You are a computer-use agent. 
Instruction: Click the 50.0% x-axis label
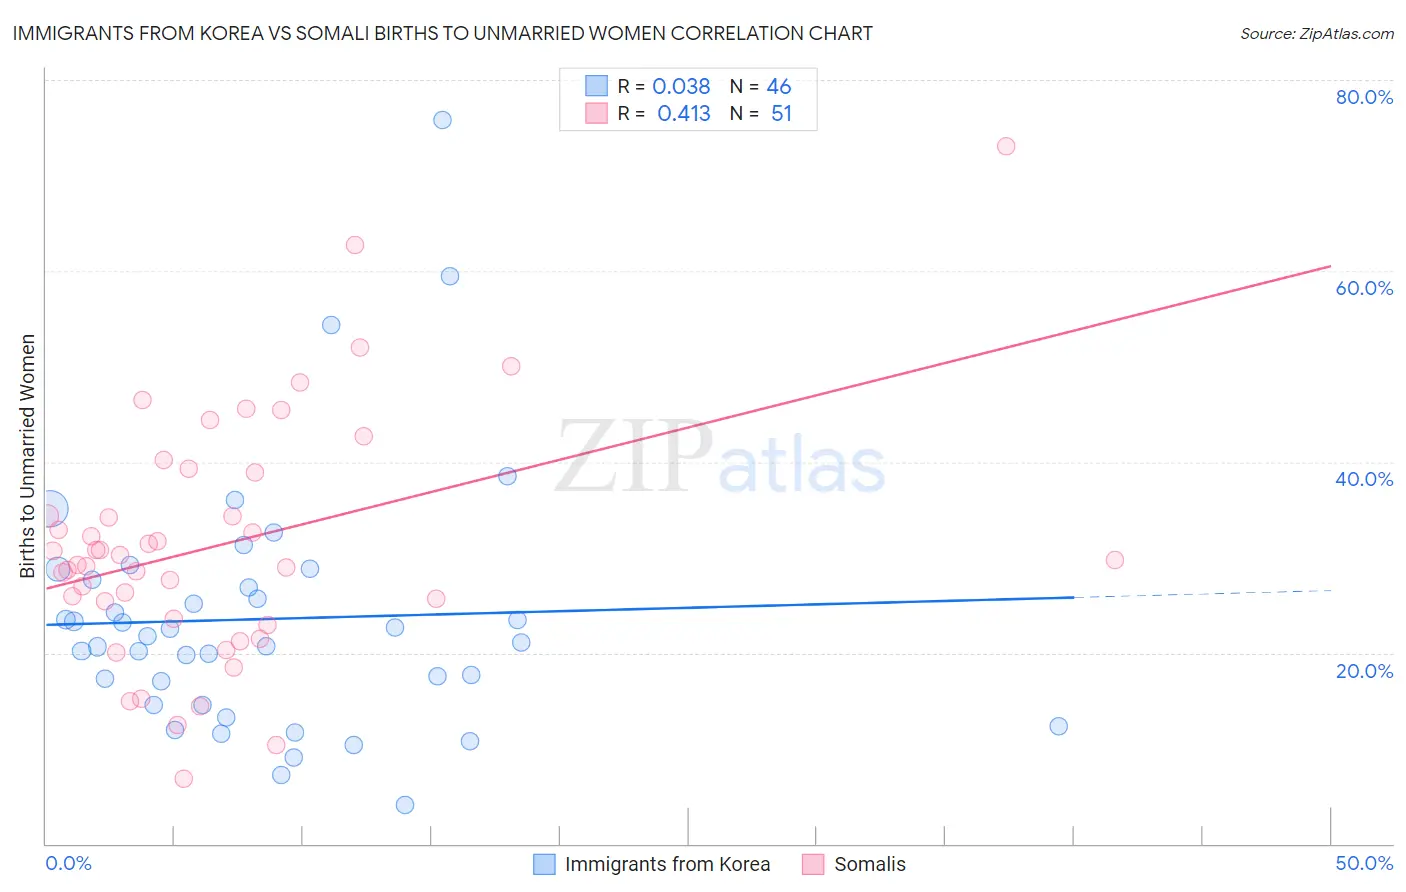(1364, 863)
